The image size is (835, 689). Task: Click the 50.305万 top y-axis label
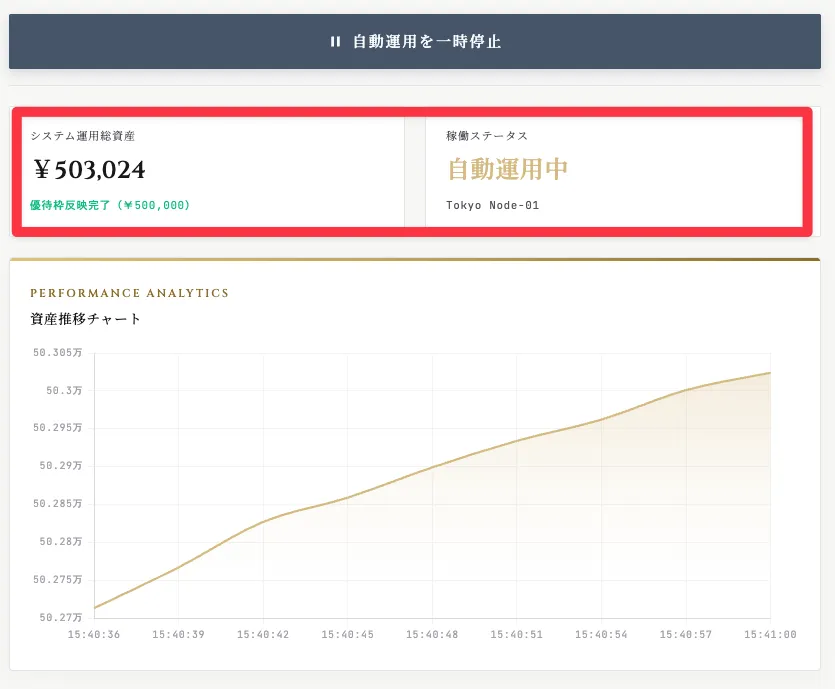coord(58,352)
